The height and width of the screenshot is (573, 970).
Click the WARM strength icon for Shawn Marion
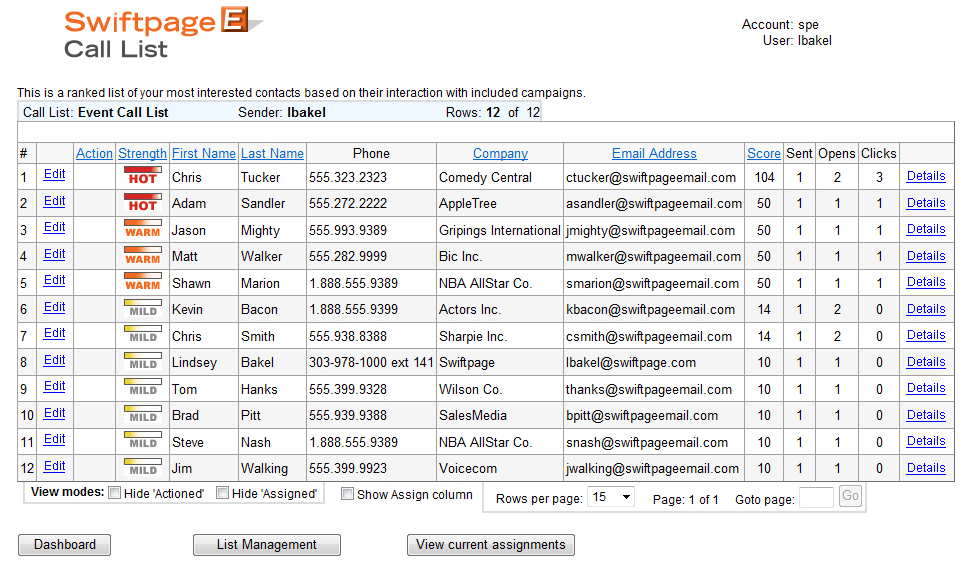[x=143, y=282]
